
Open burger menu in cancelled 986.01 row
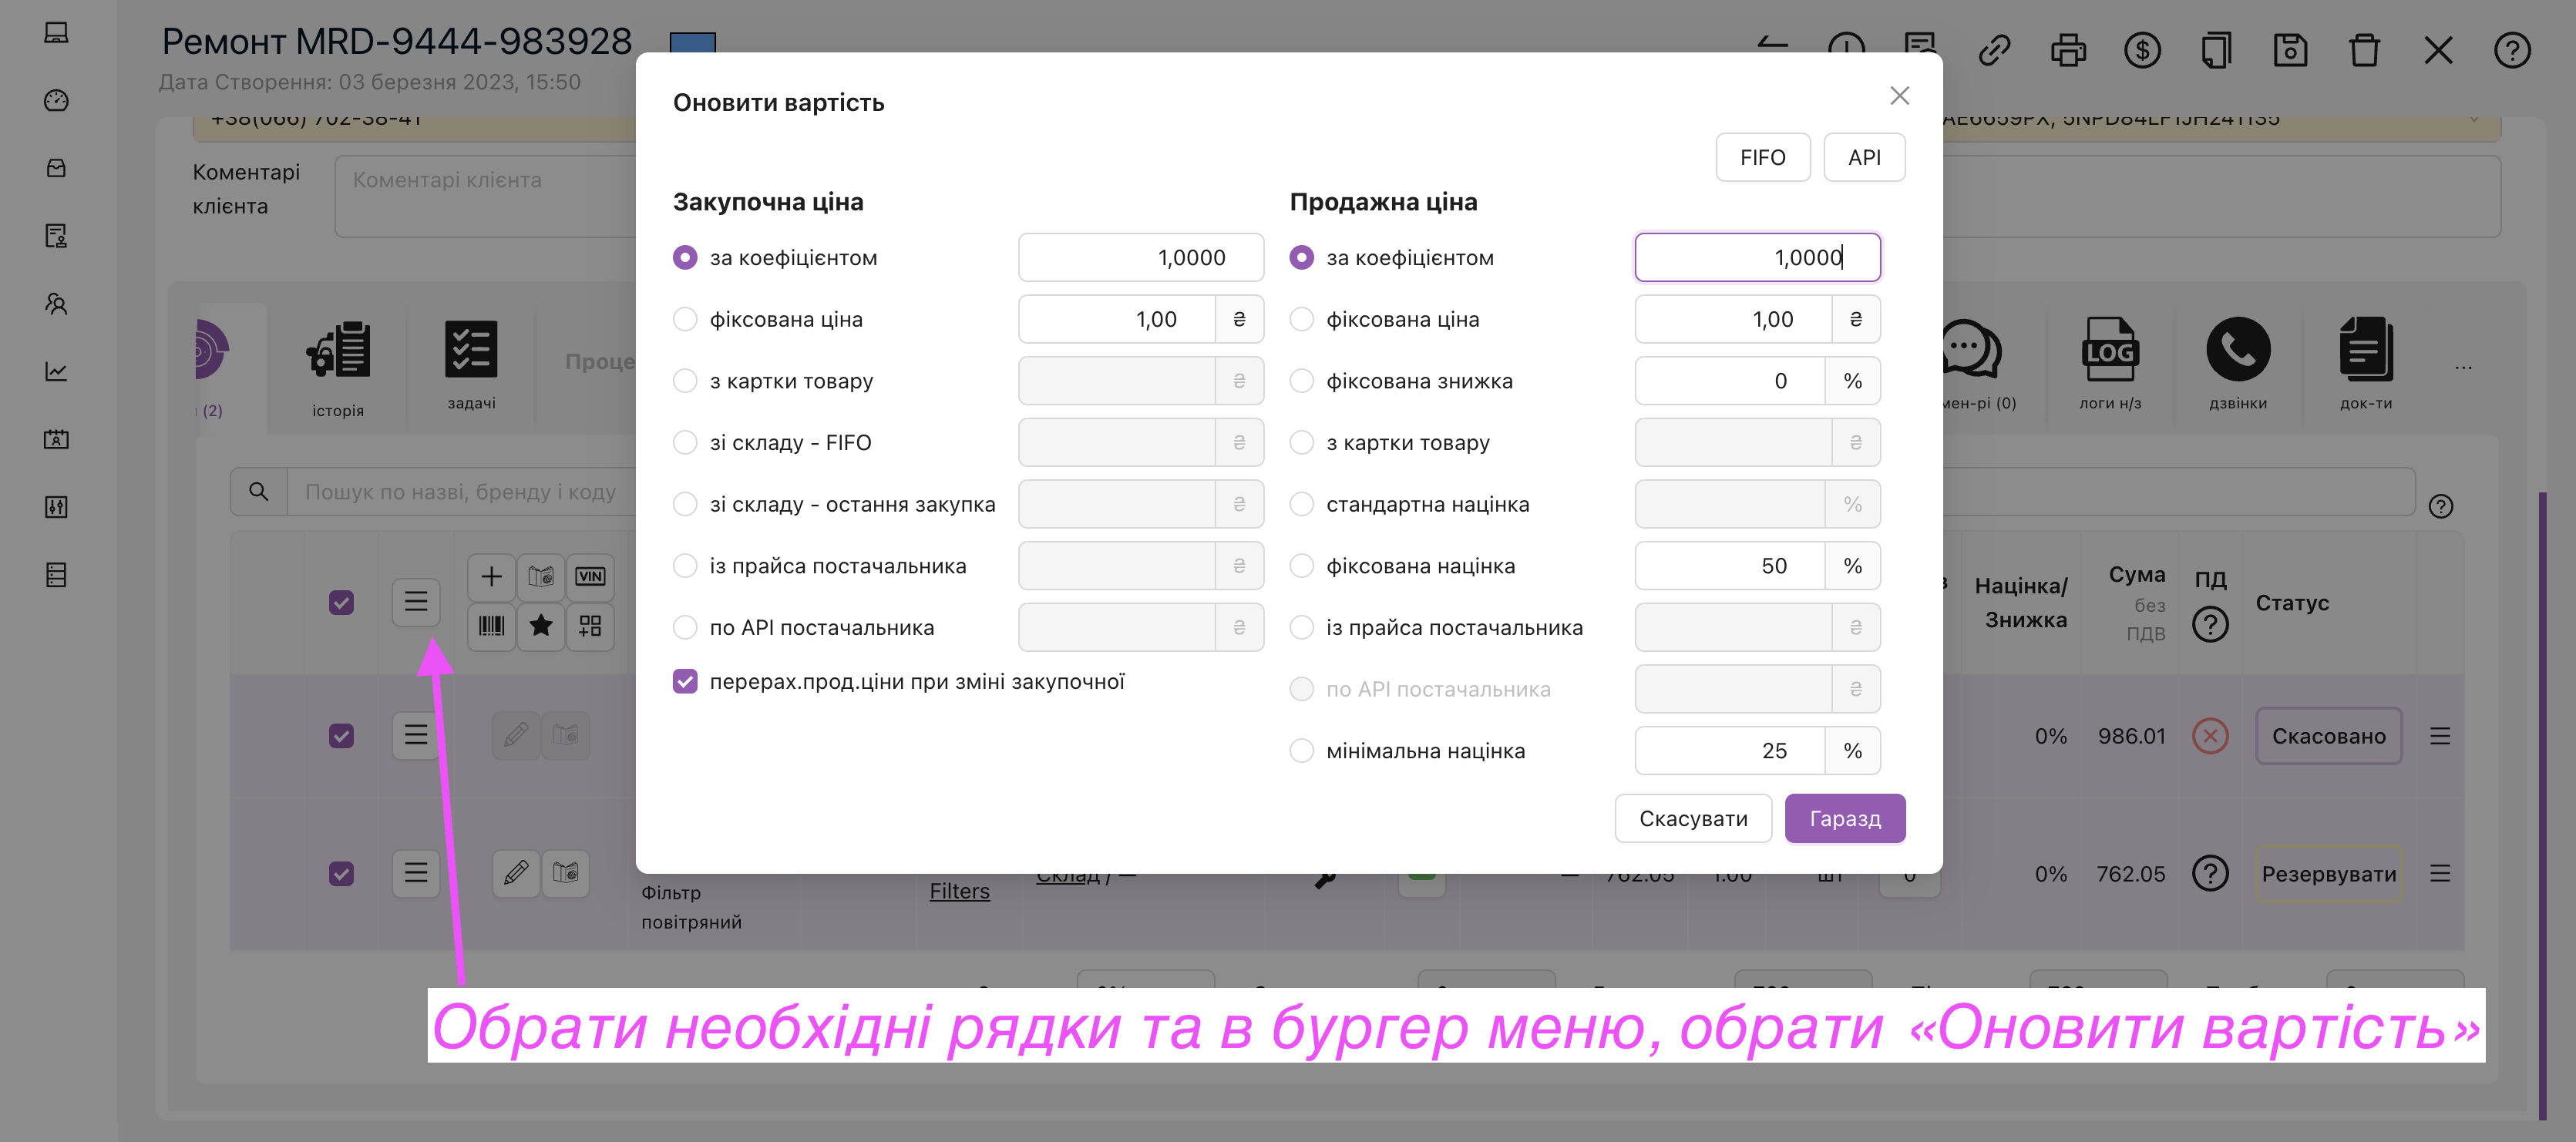[416, 736]
